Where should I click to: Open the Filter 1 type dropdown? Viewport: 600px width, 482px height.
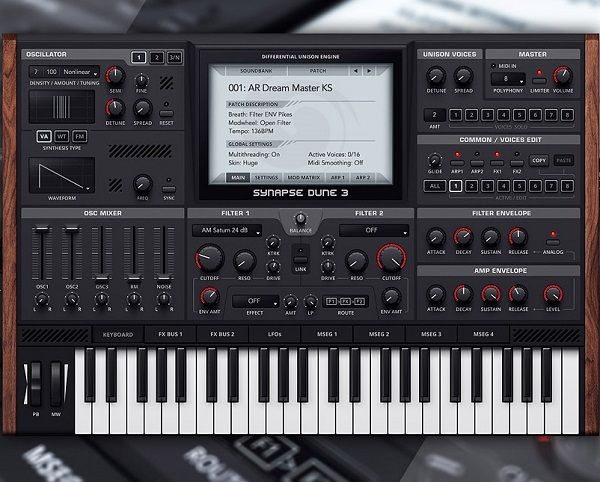227,230
